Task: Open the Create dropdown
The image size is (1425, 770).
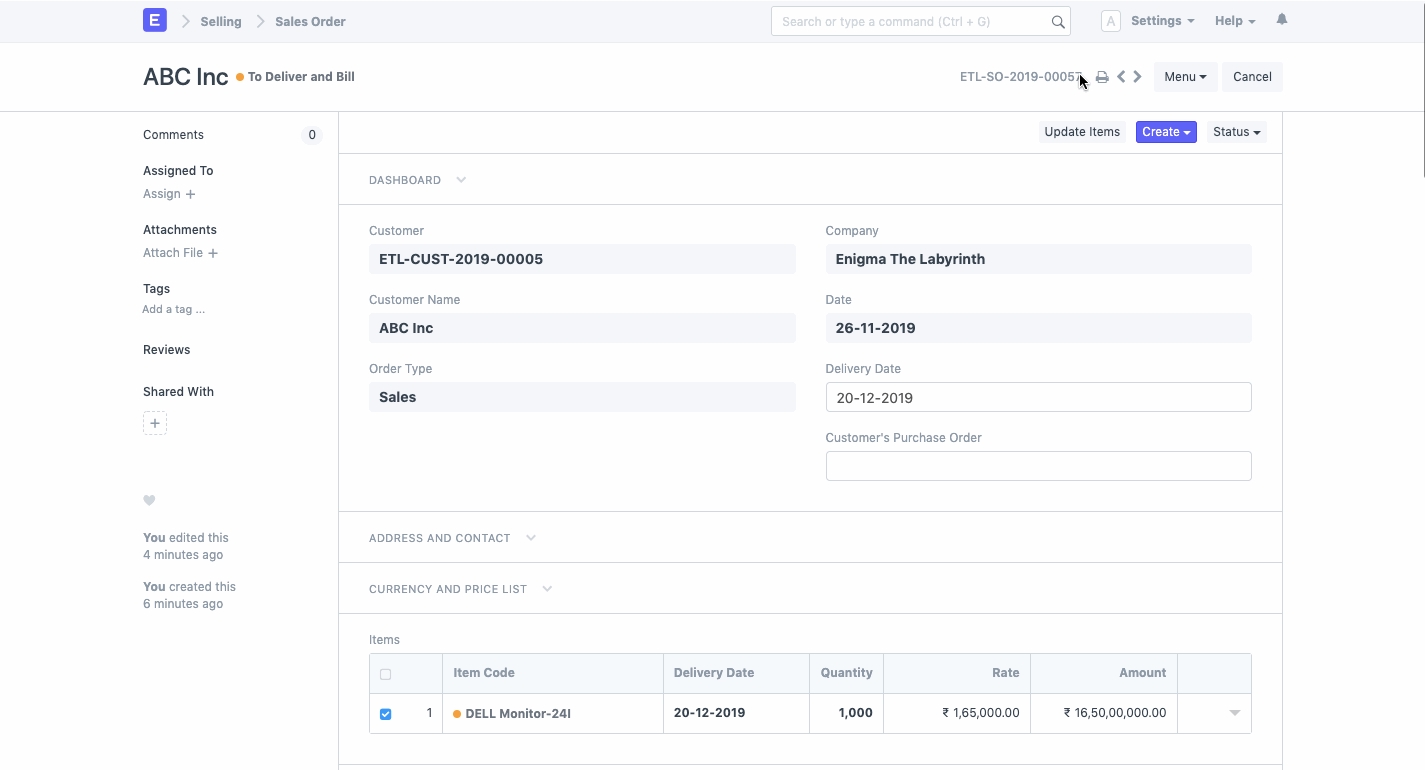Action: point(1166,132)
